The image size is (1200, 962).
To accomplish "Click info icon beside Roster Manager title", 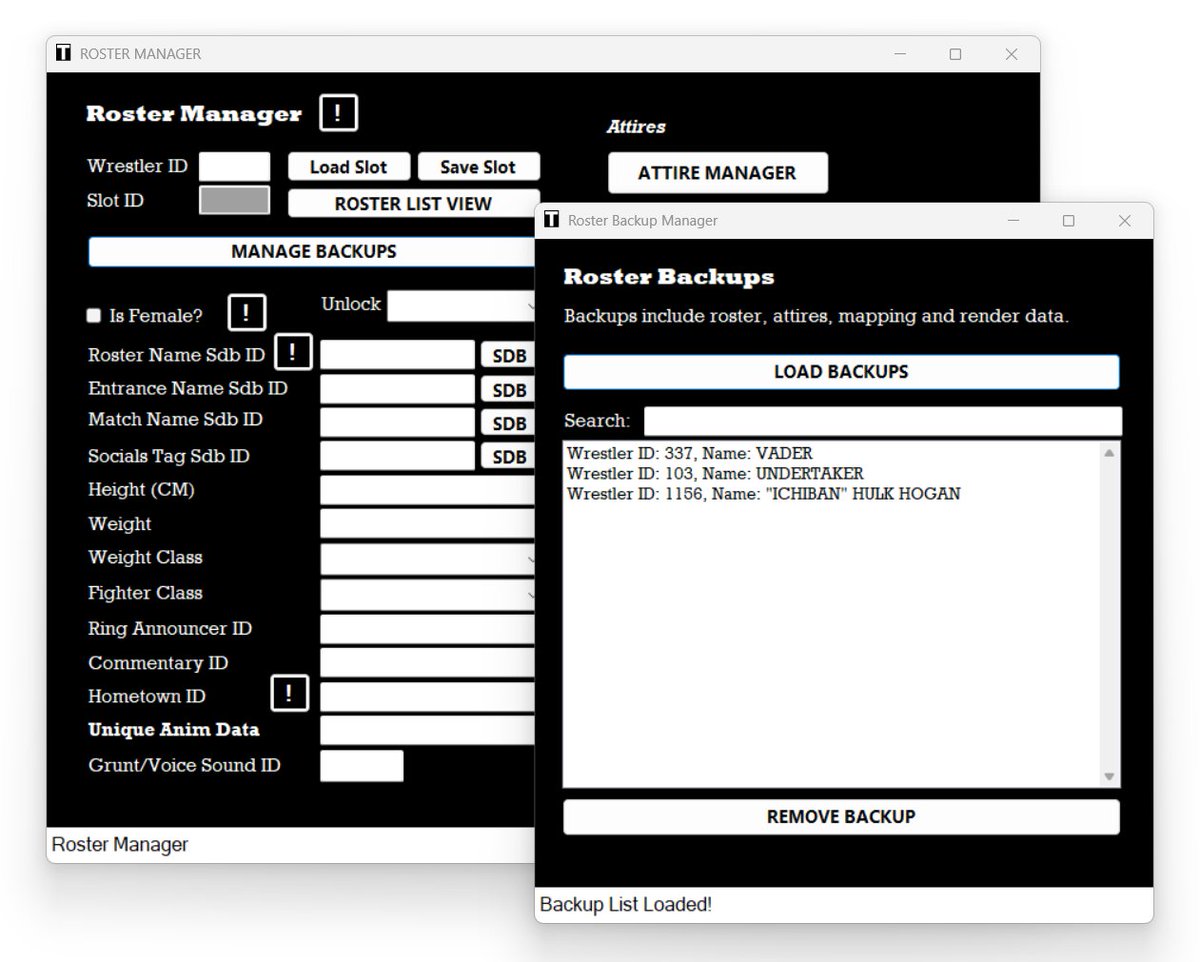I will [338, 113].
